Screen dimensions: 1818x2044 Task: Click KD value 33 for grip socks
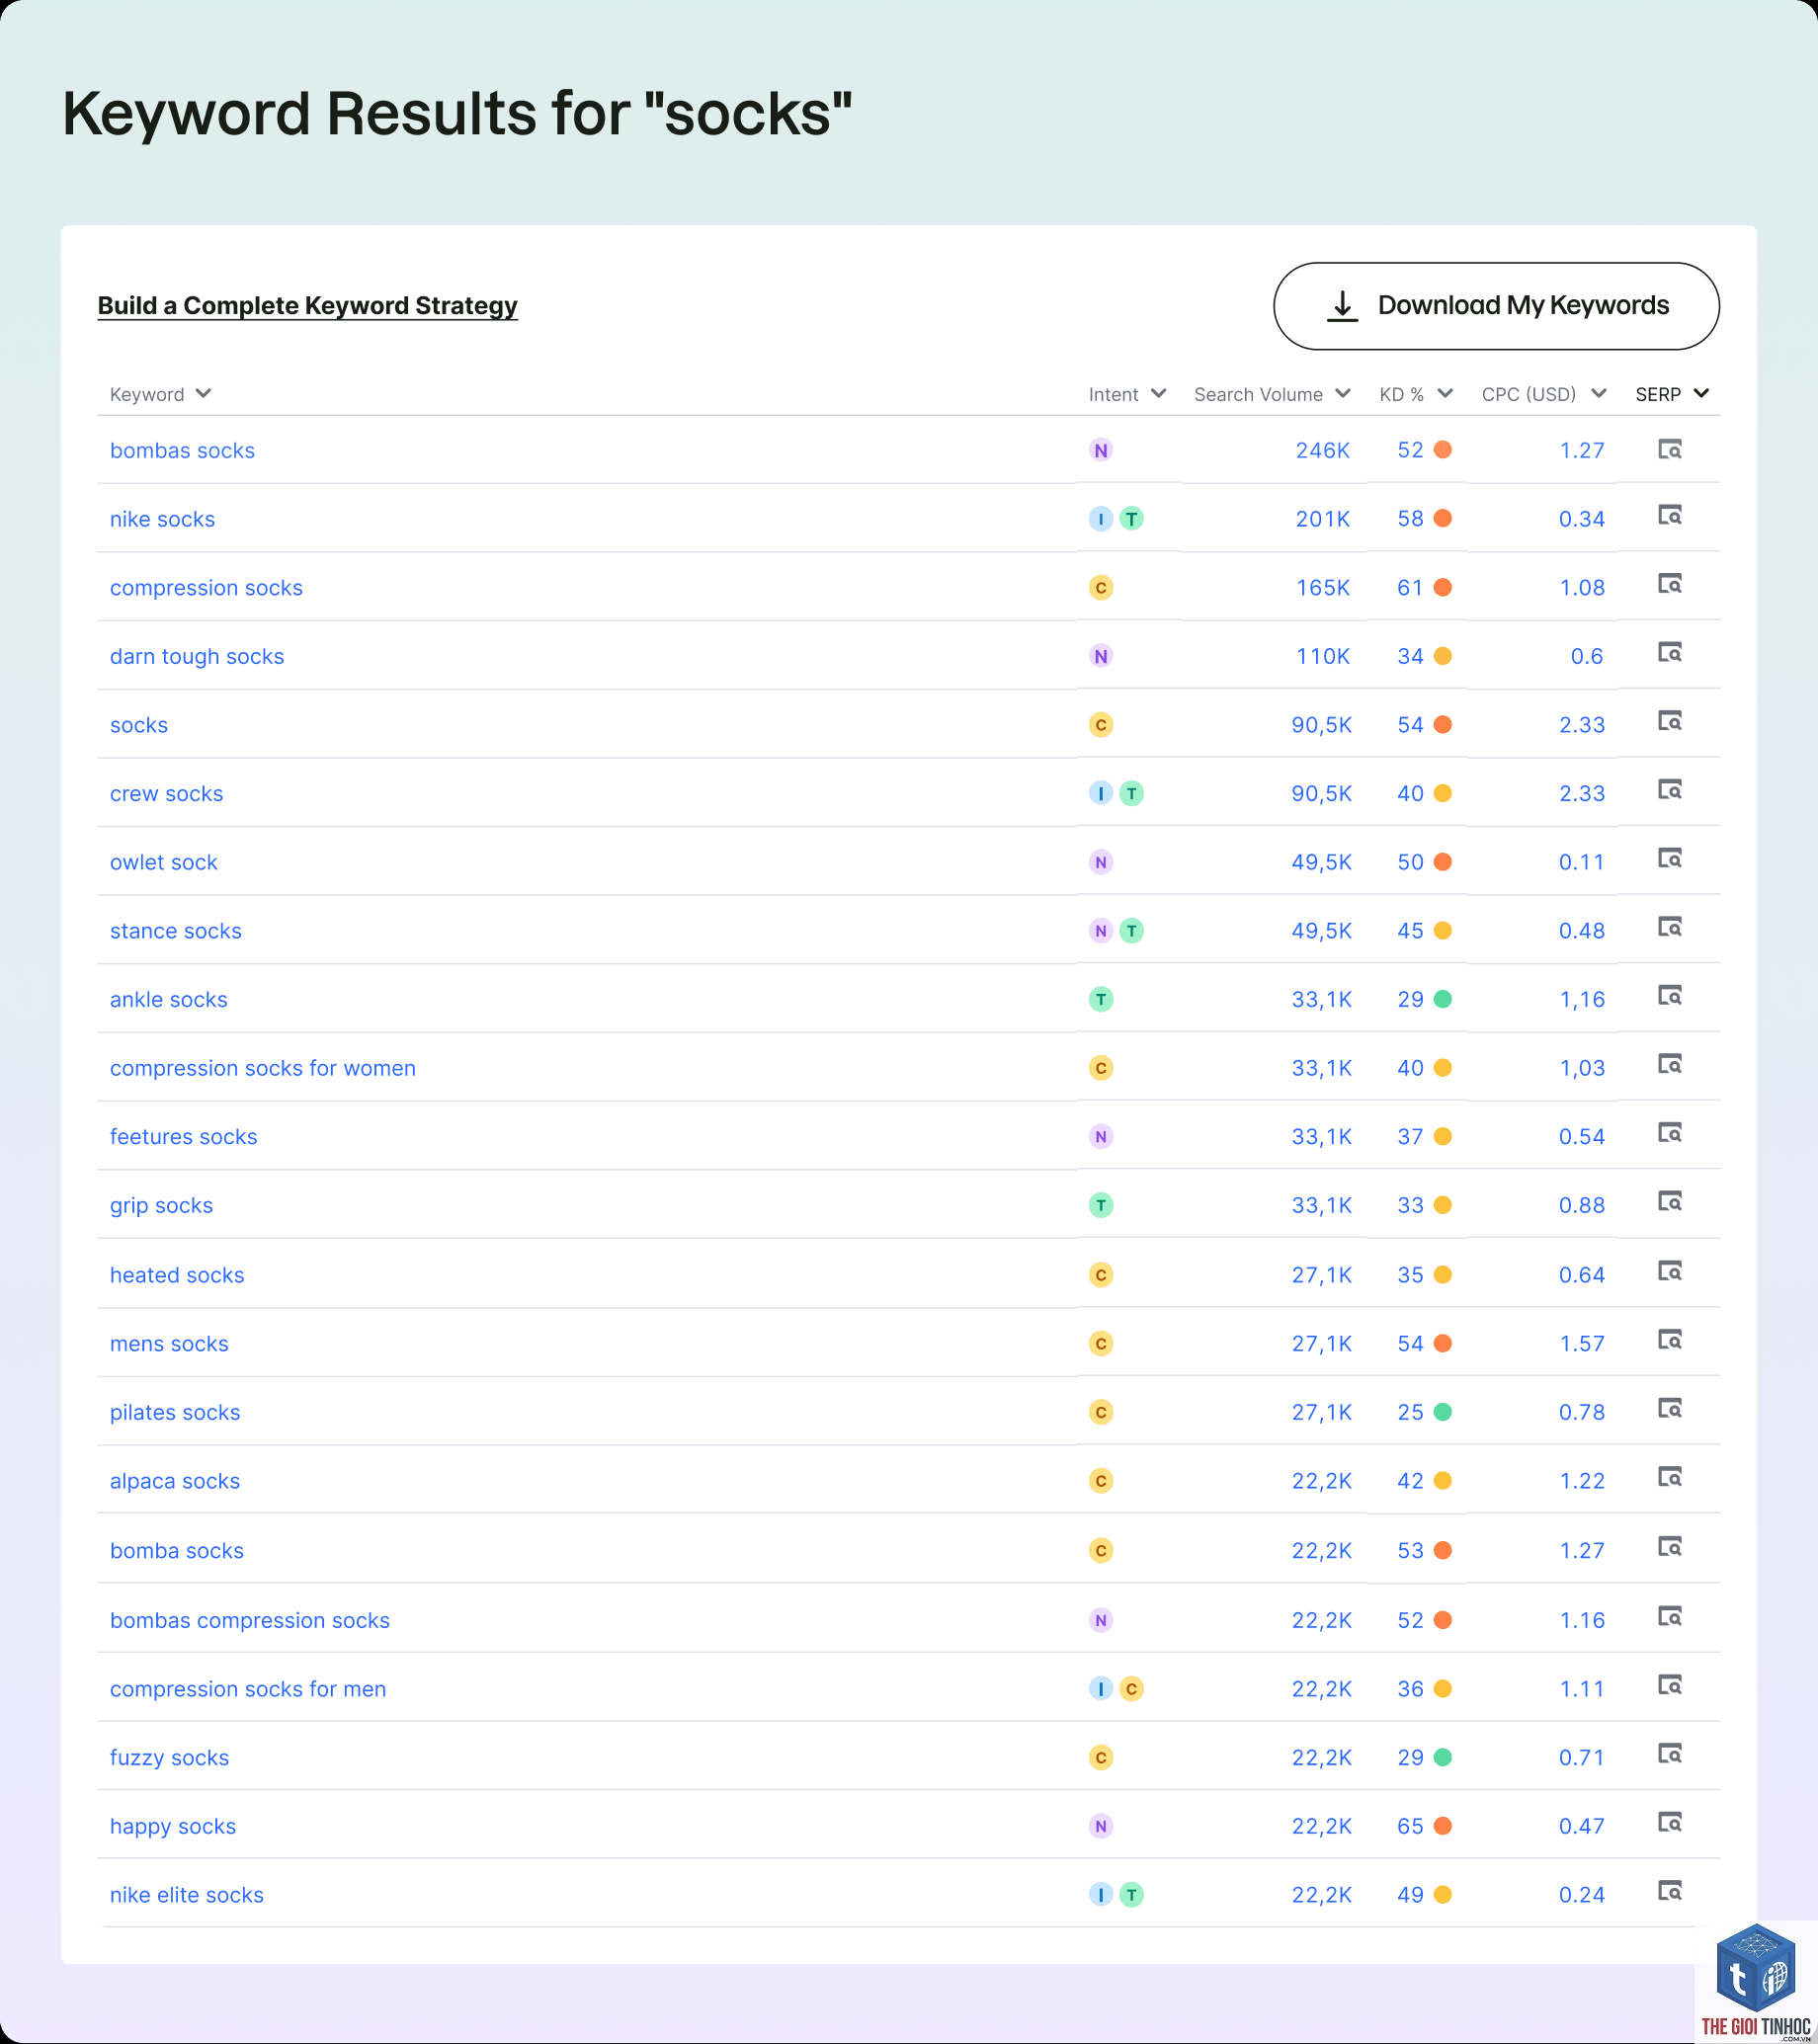pos(1410,1205)
